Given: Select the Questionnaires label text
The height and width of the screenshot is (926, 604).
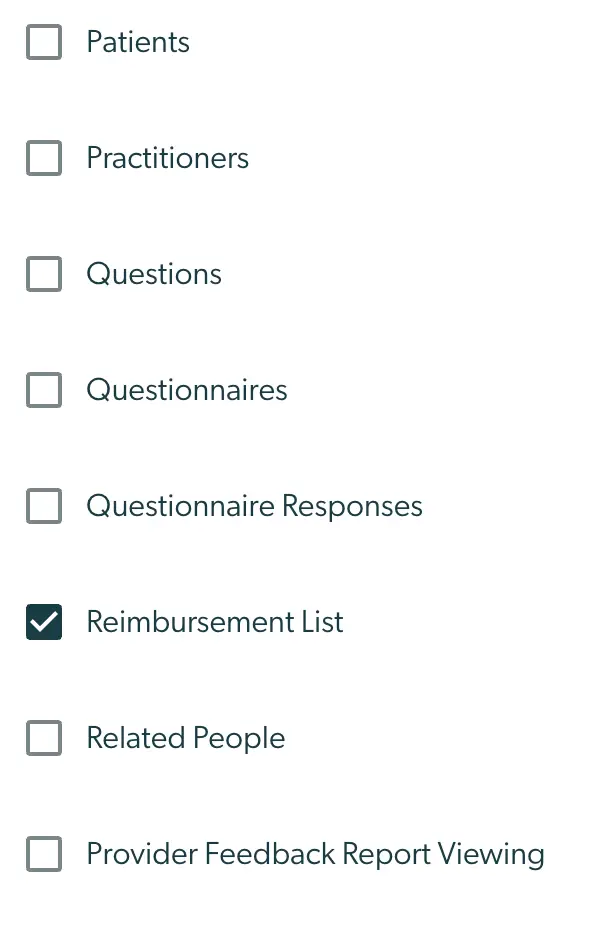Looking at the screenshot, I should [x=186, y=390].
